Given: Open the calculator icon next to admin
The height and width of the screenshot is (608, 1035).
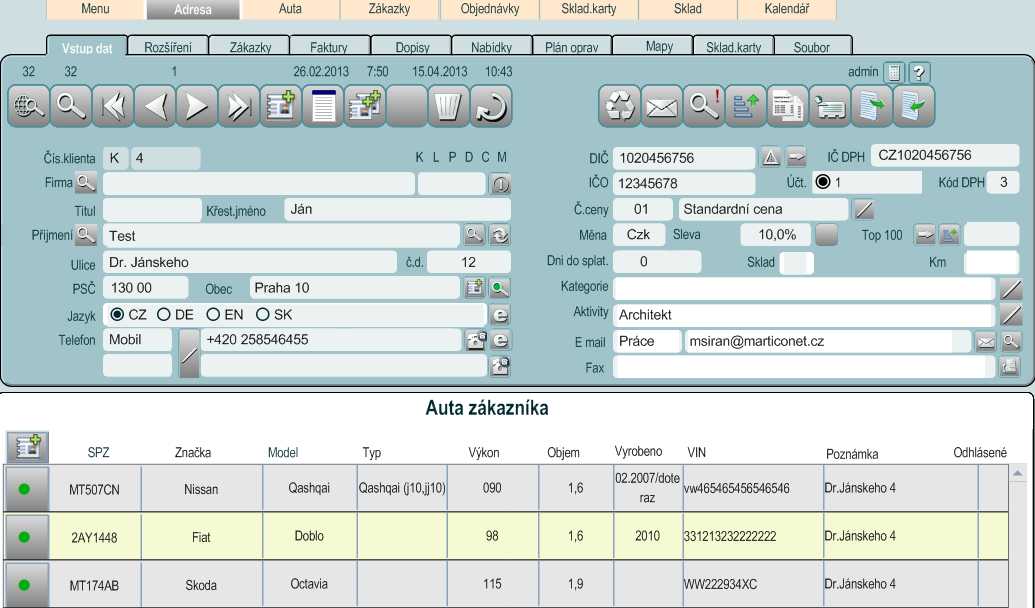Looking at the screenshot, I should pos(894,73).
